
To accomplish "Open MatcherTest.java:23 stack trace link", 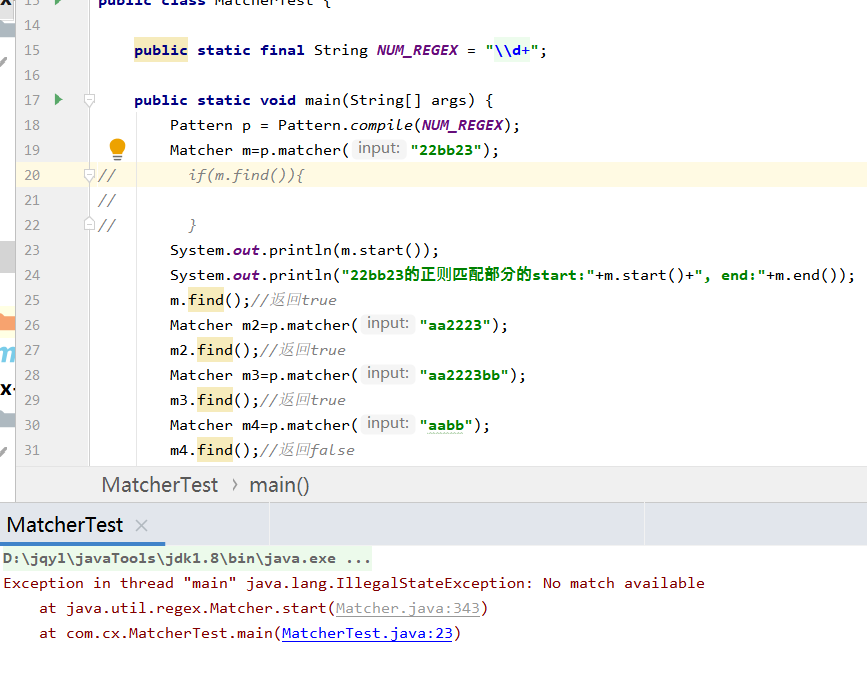I will (x=367, y=633).
